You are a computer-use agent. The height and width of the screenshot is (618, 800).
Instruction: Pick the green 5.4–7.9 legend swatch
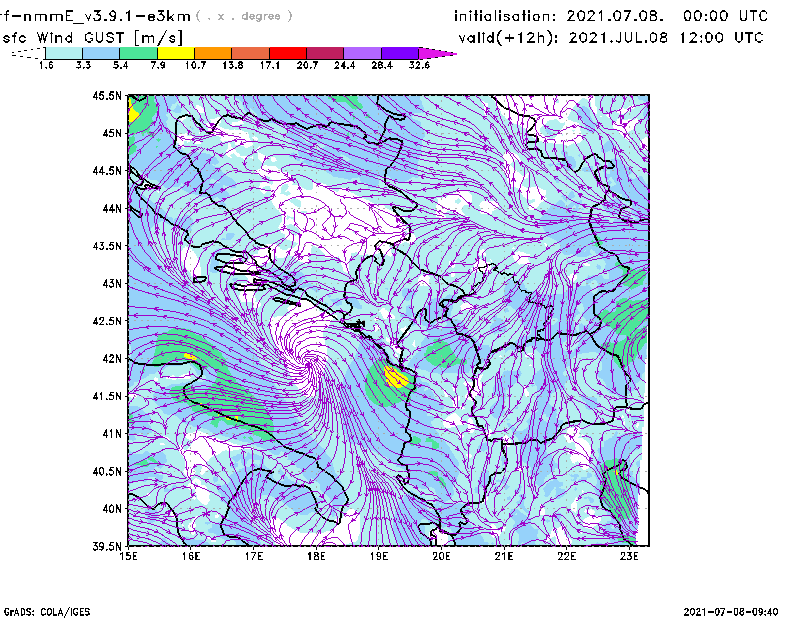click(x=138, y=53)
